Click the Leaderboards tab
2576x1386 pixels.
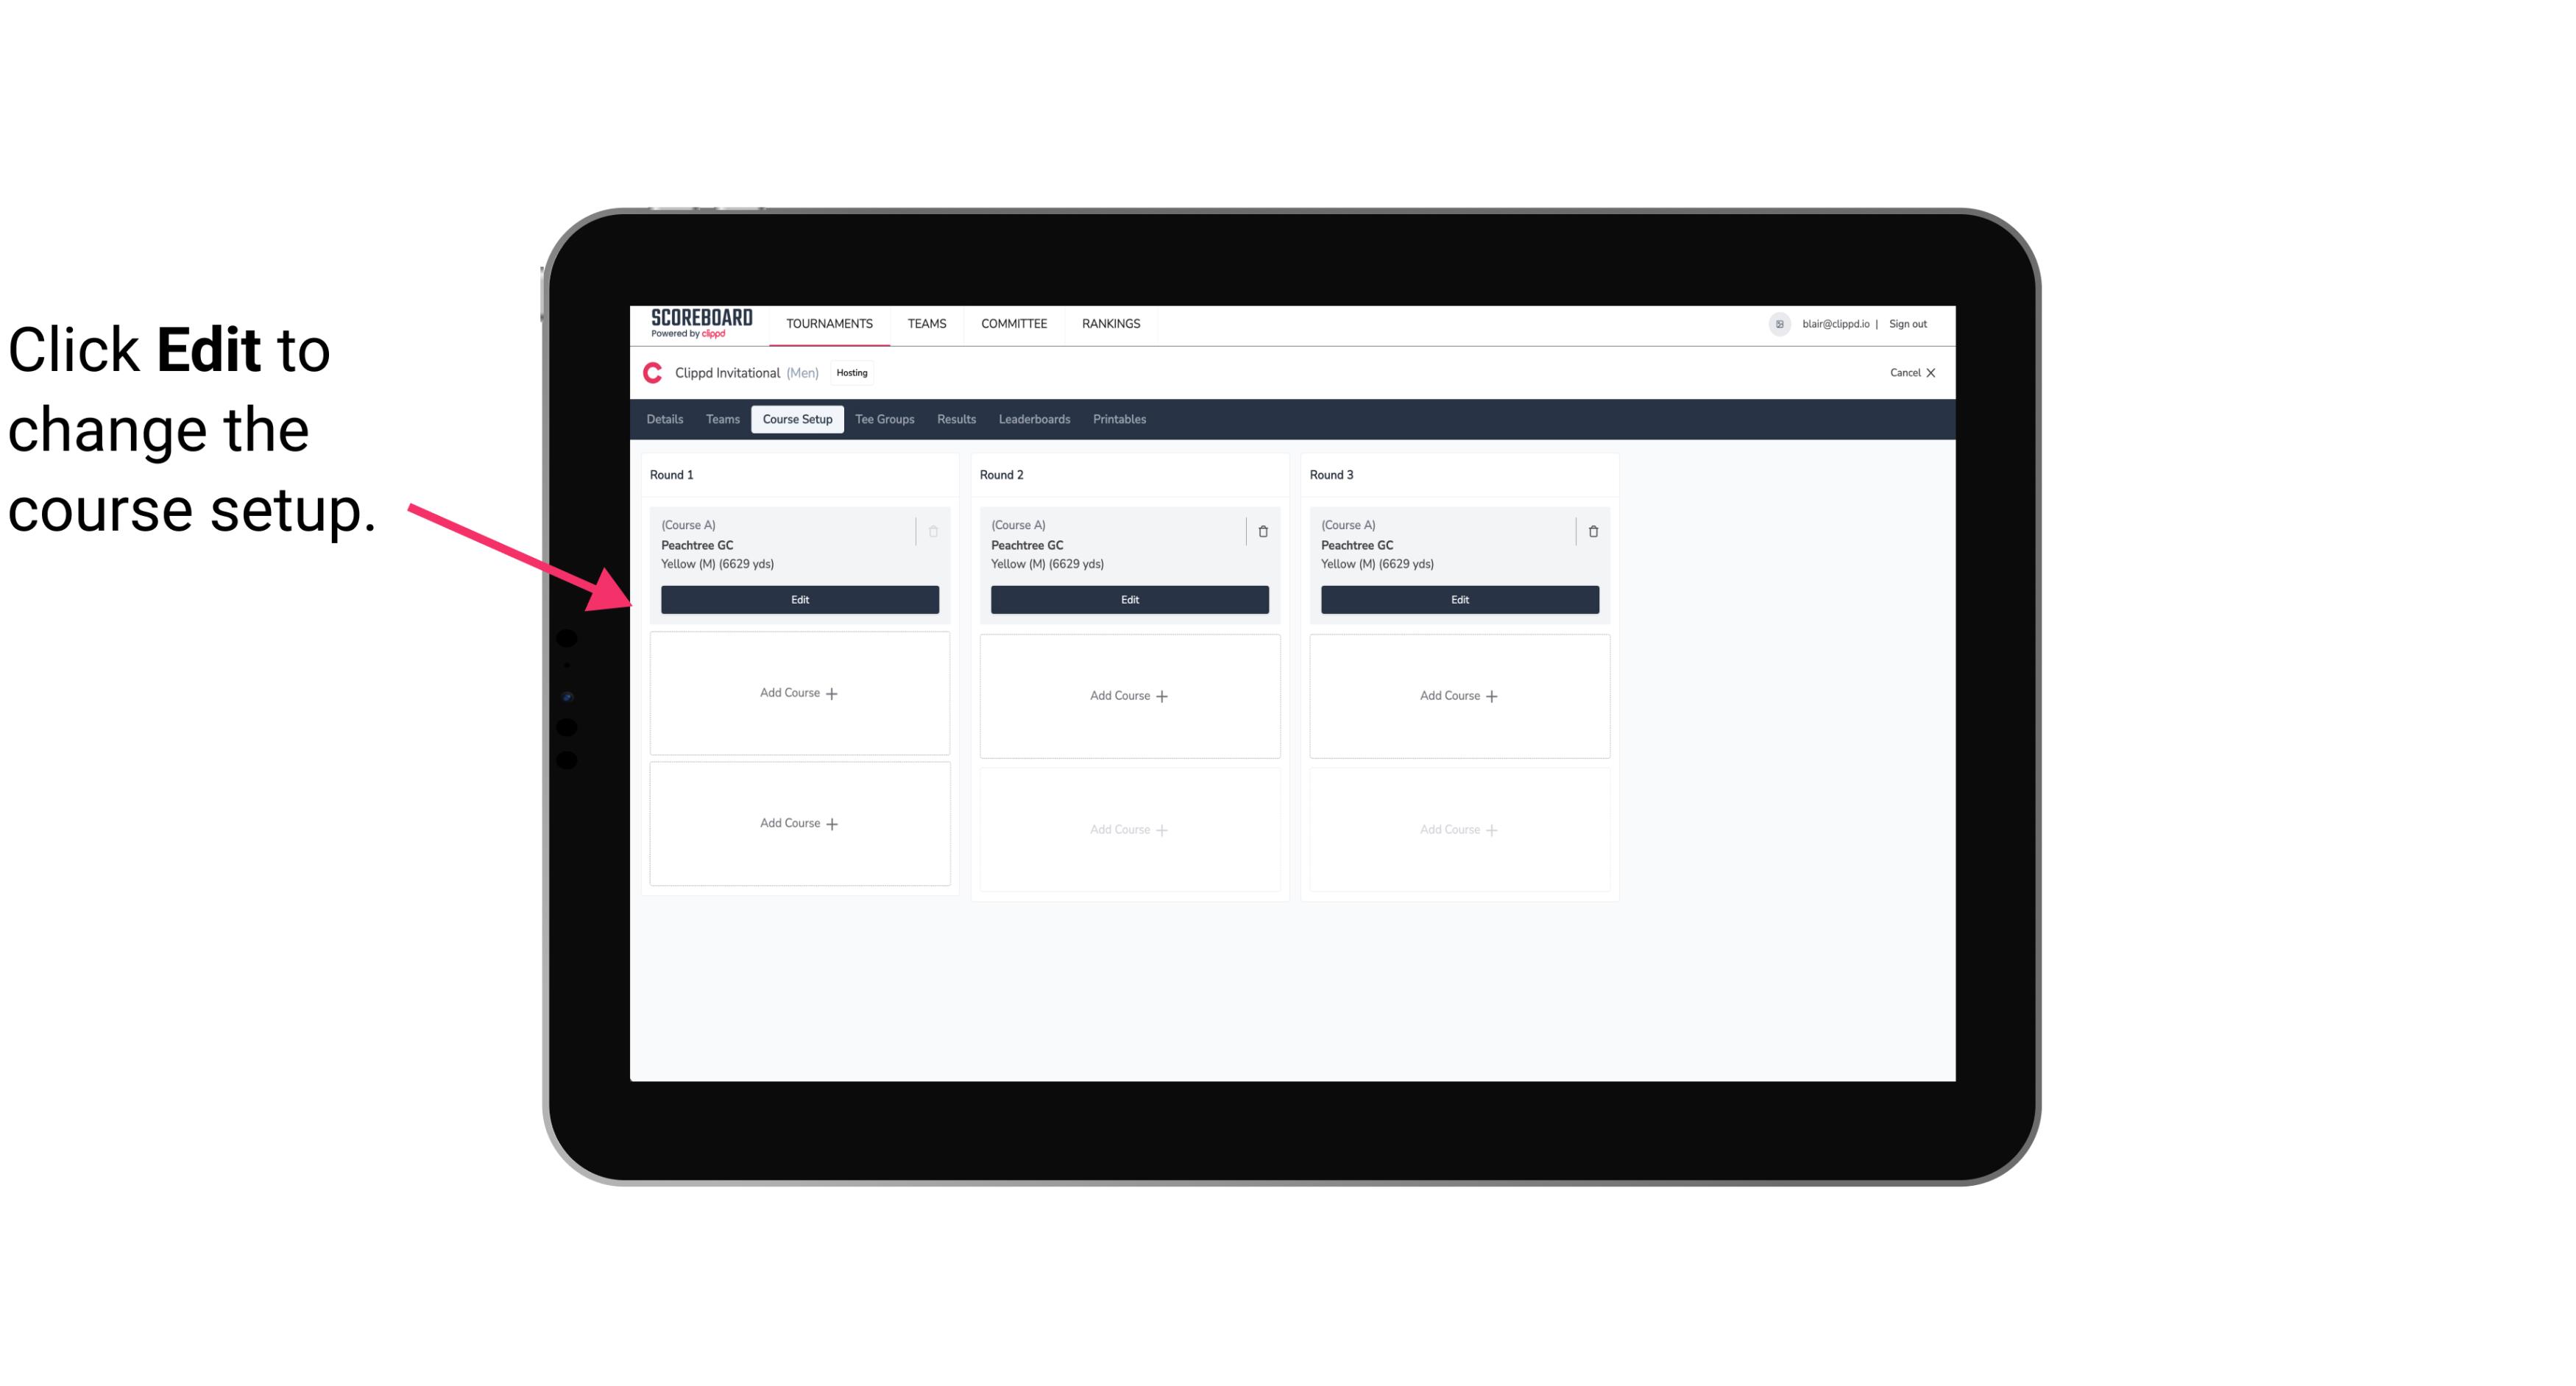pos(1032,420)
